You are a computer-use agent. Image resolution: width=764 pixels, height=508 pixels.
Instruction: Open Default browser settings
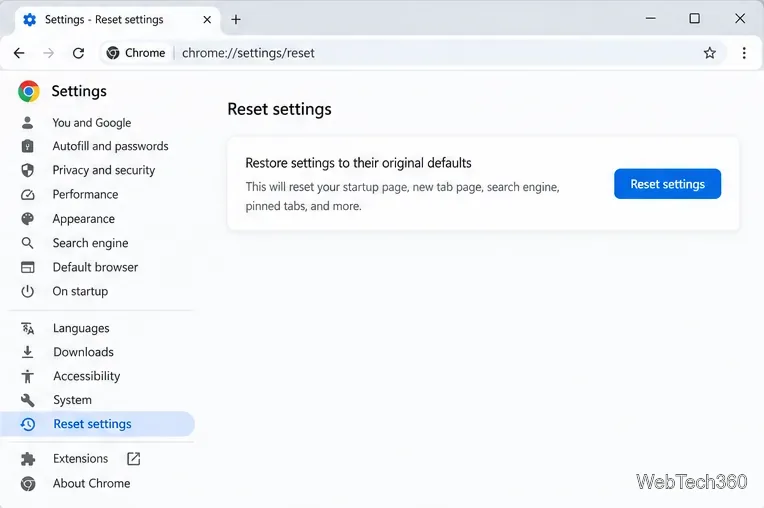click(95, 267)
